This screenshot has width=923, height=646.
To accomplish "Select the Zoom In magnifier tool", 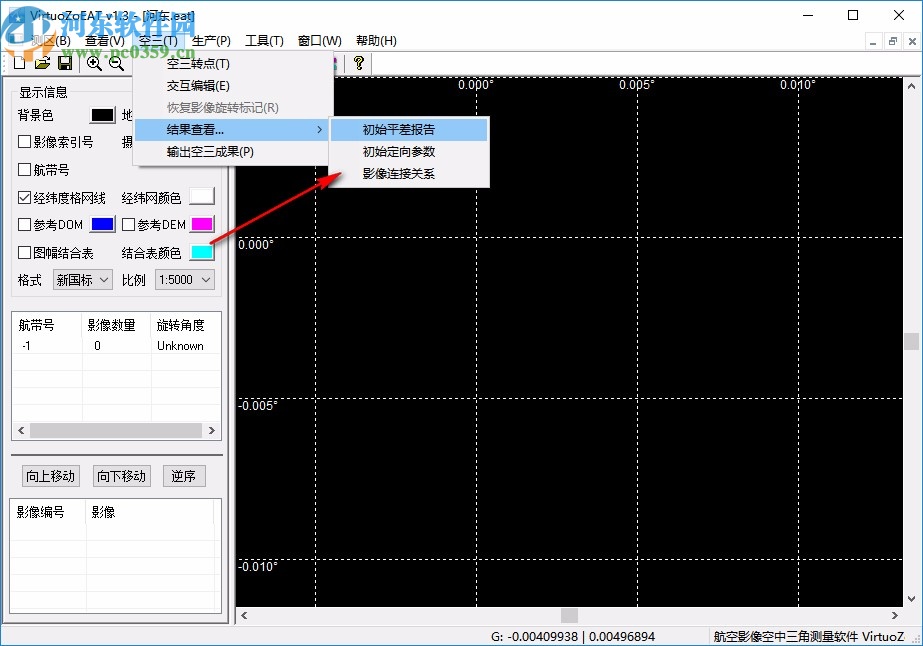I will 93,62.
